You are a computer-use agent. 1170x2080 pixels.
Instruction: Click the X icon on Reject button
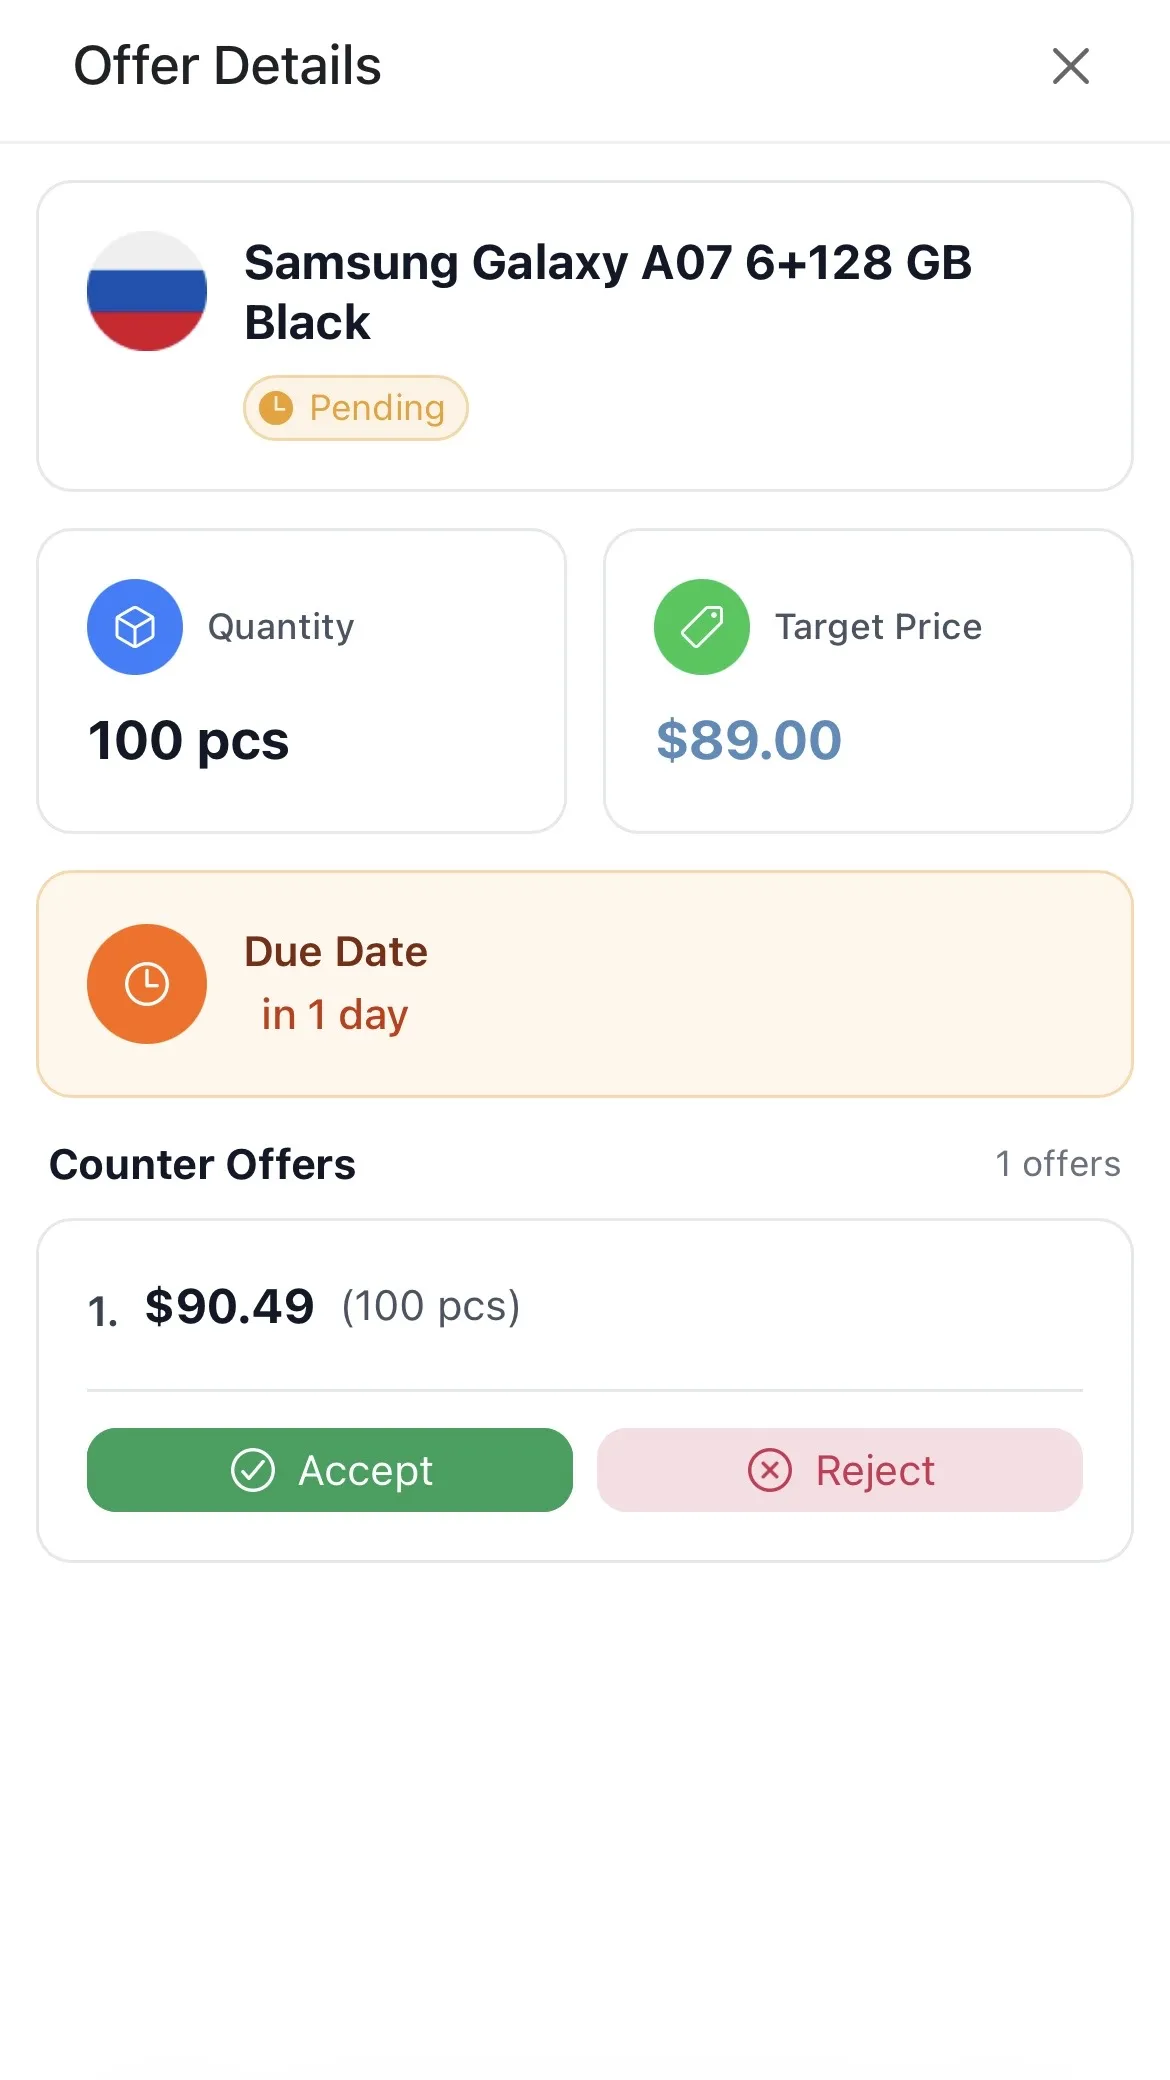(x=770, y=1470)
